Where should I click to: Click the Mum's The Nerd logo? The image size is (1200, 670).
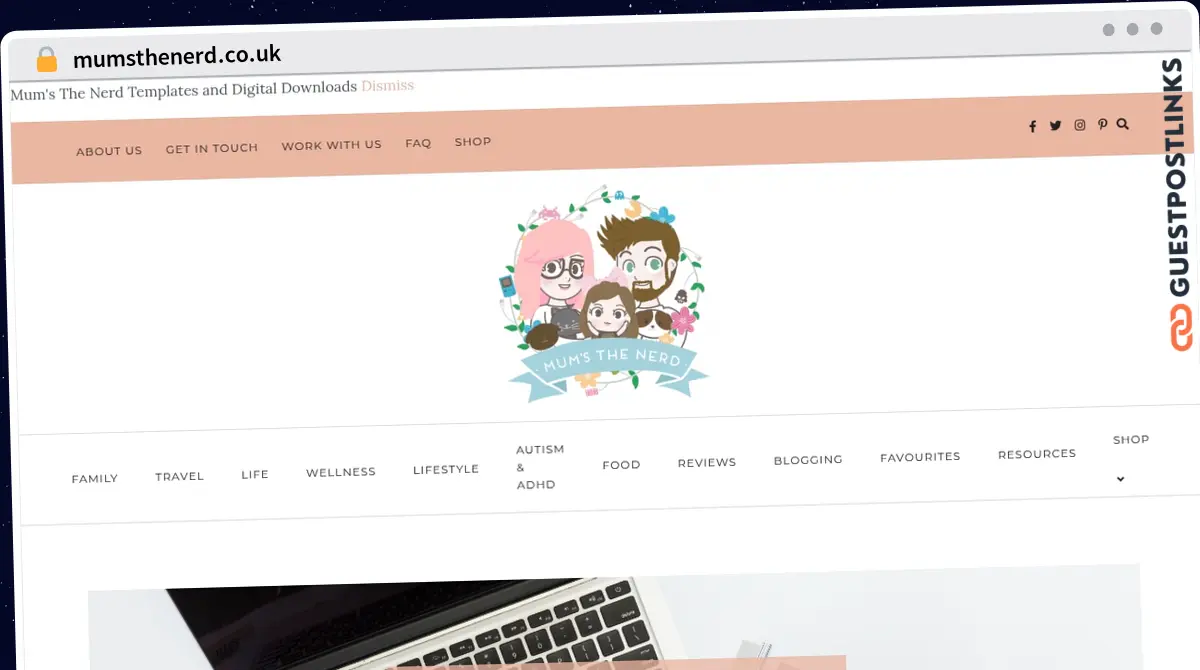[605, 293]
